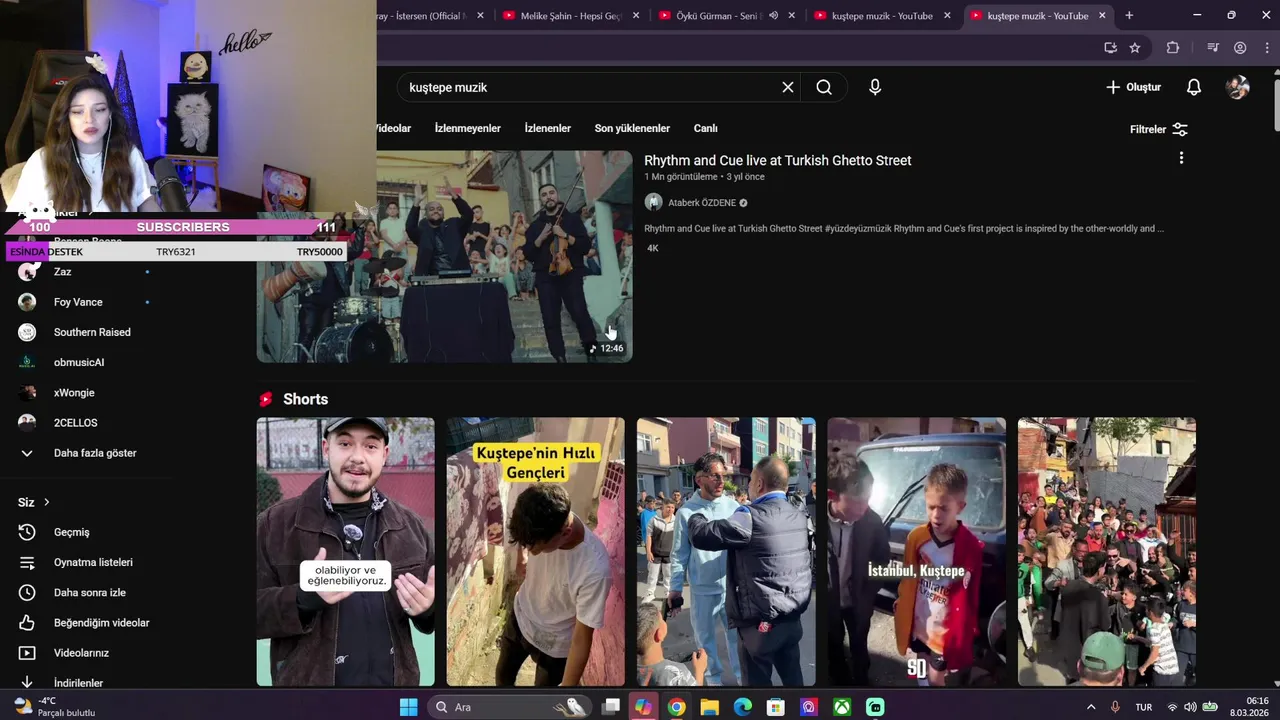This screenshot has width=1280, height=720.
Task: Click the taskbar volume icon
Action: [x=1190, y=707]
